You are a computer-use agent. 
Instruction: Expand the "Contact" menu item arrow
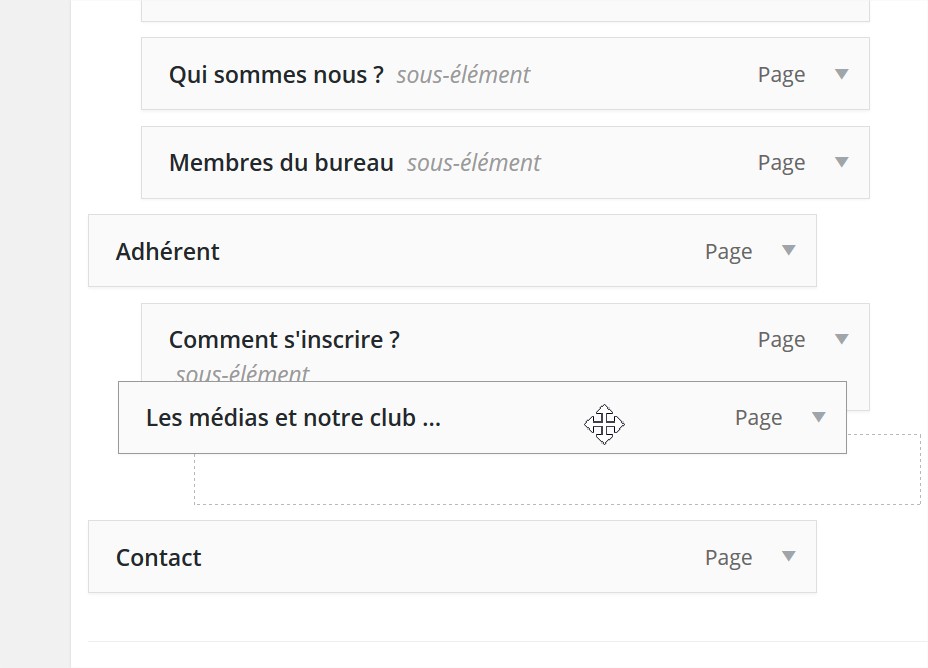pyautogui.click(x=788, y=557)
